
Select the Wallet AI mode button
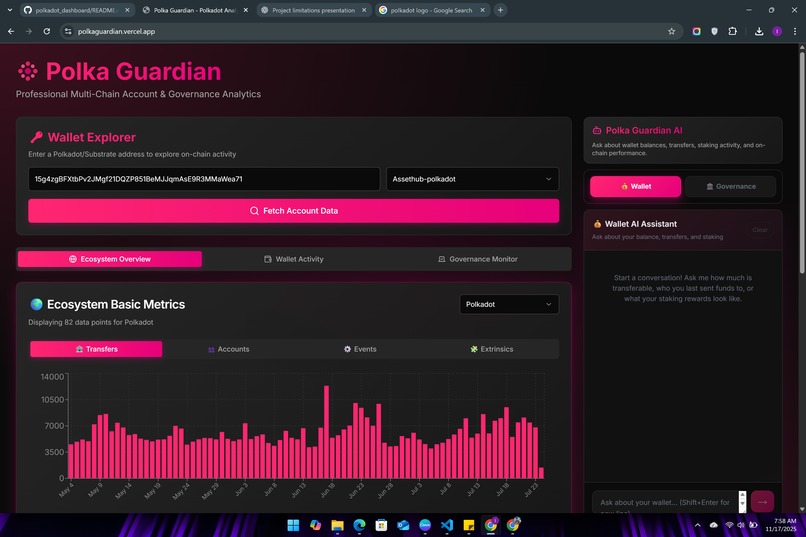(x=635, y=187)
